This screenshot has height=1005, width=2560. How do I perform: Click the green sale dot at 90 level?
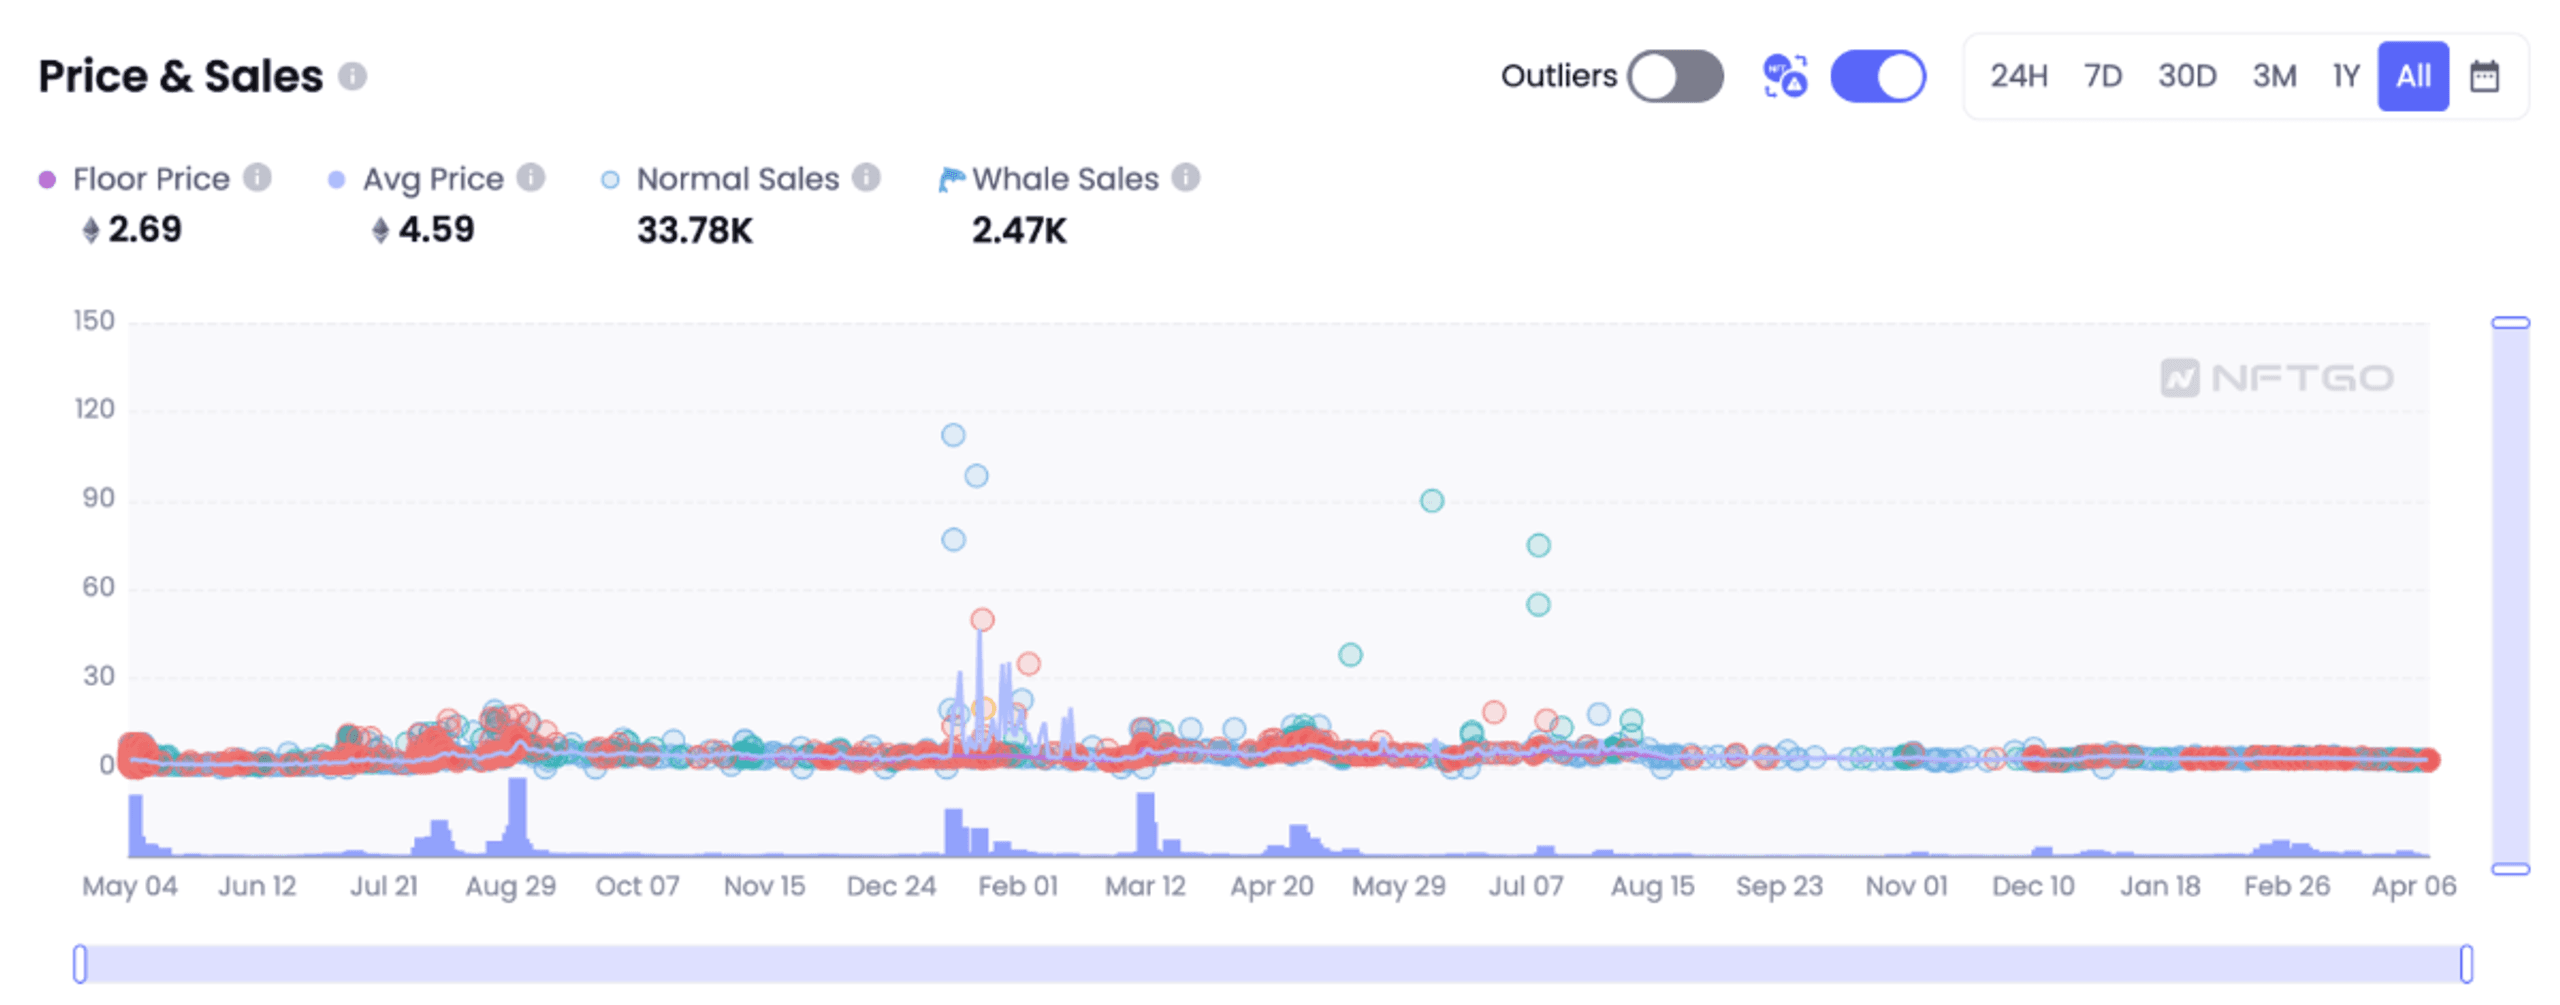point(1431,500)
